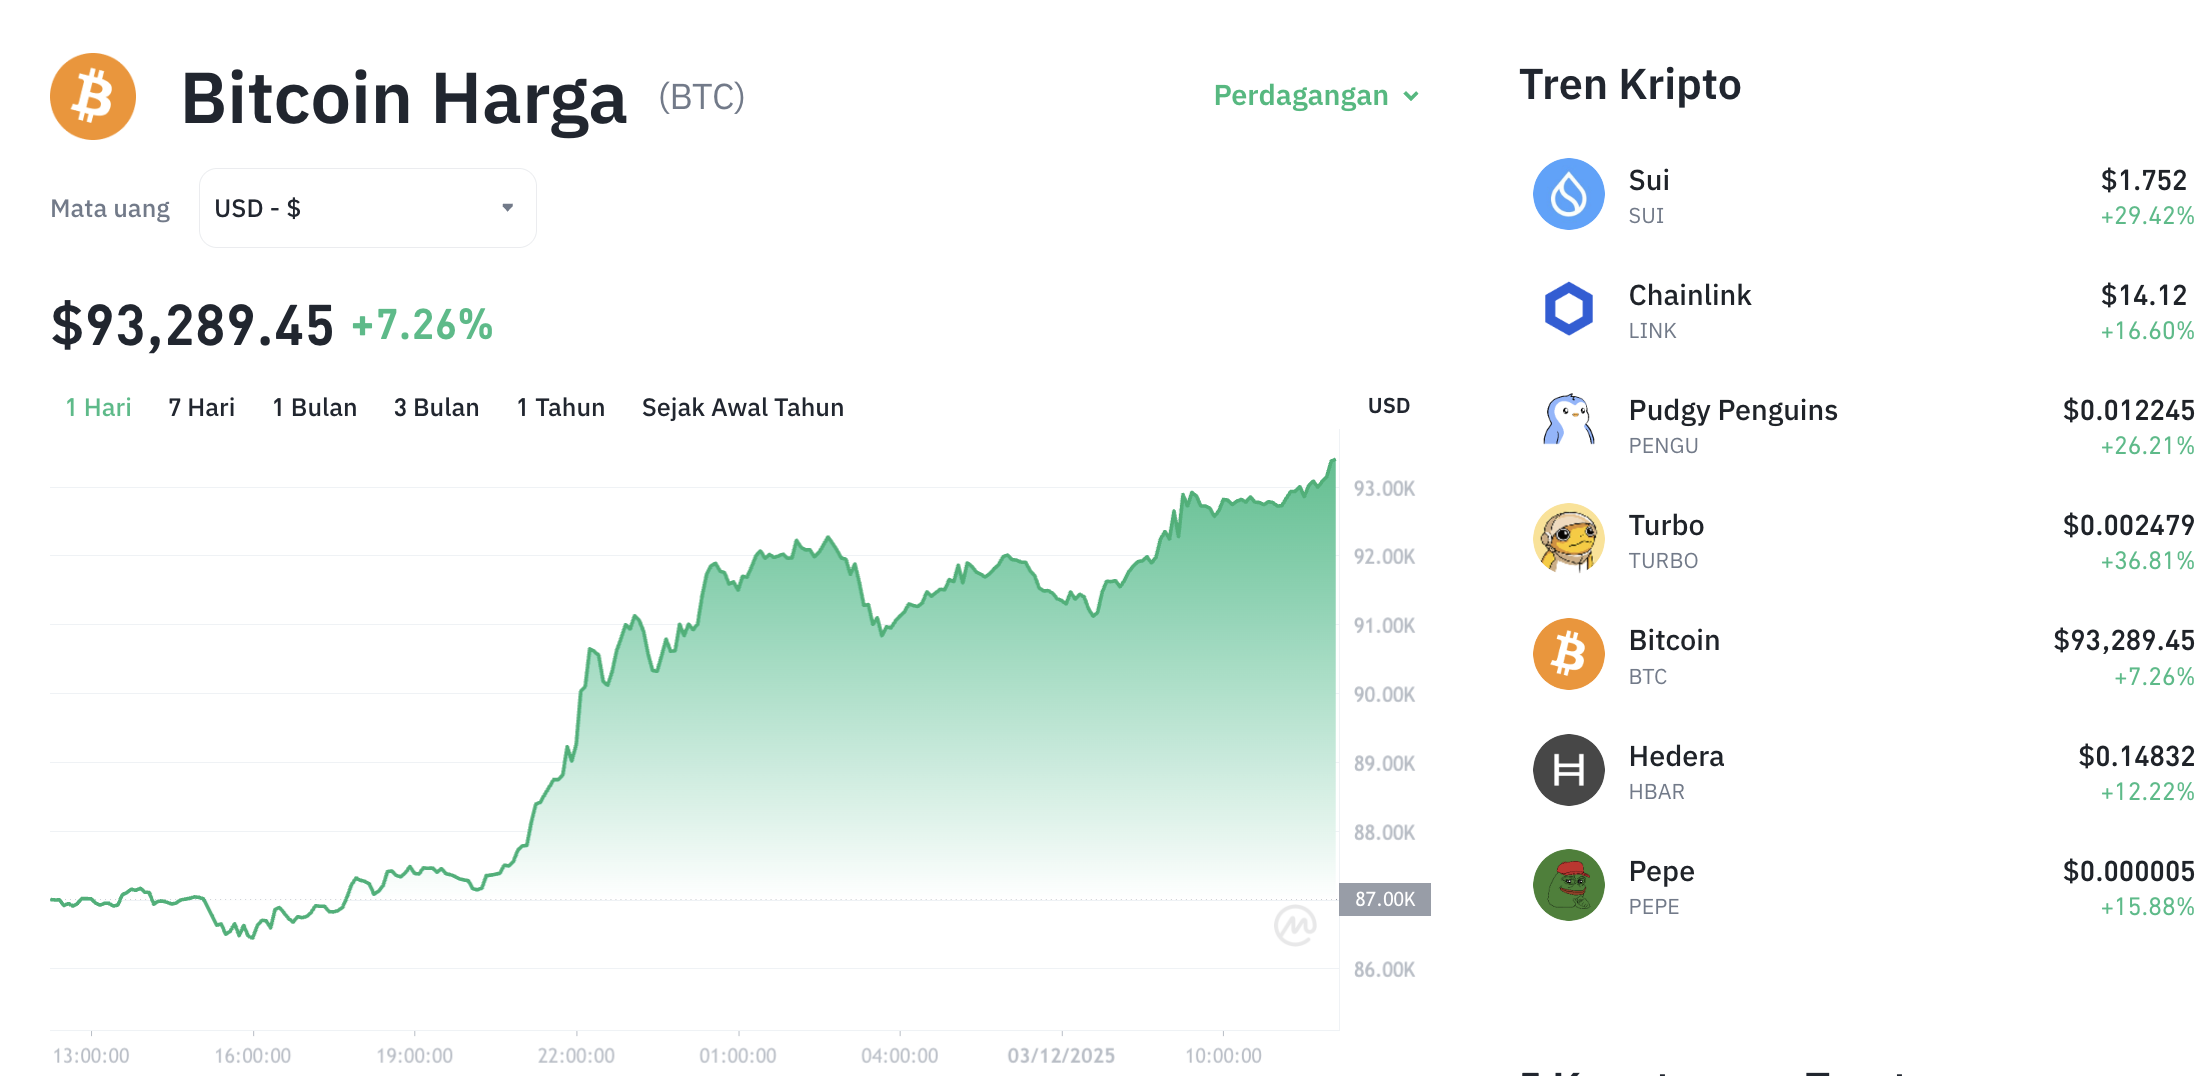This screenshot has height=1076, width=2204.
Task: Select the Sui coin icon in Tren Kripto
Action: click(x=1568, y=194)
